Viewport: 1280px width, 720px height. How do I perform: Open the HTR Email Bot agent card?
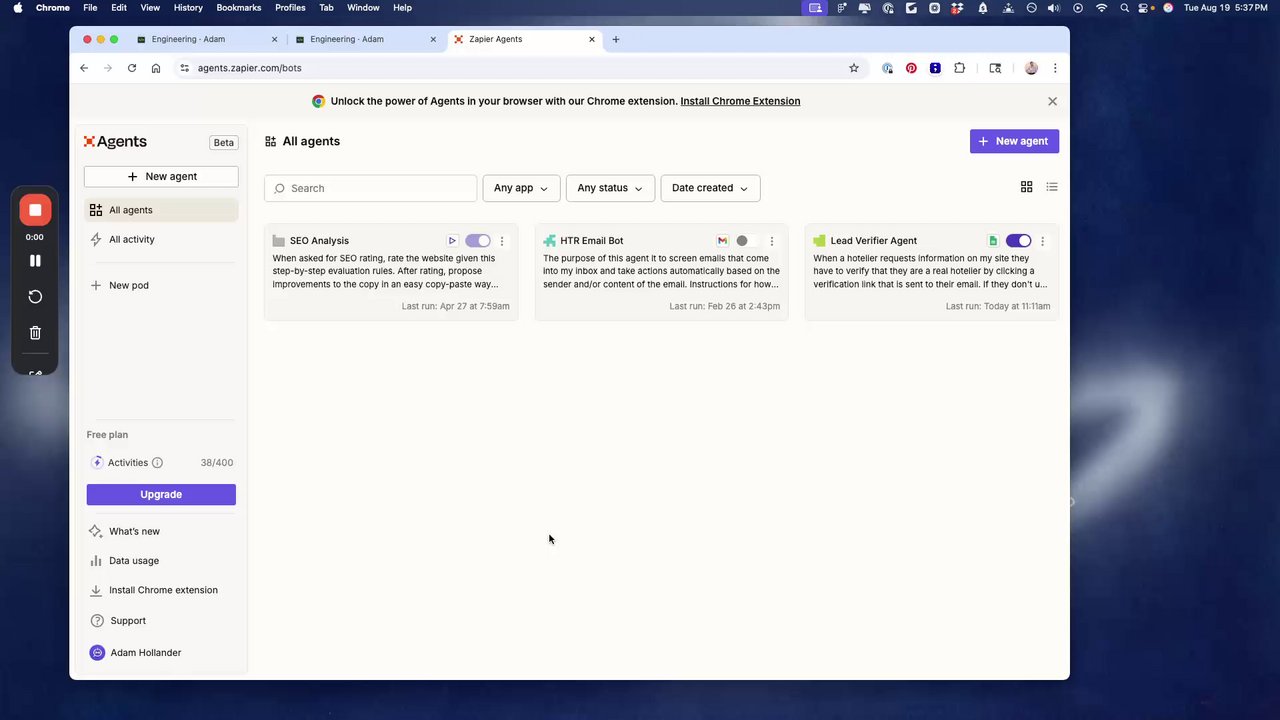(x=661, y=272)
